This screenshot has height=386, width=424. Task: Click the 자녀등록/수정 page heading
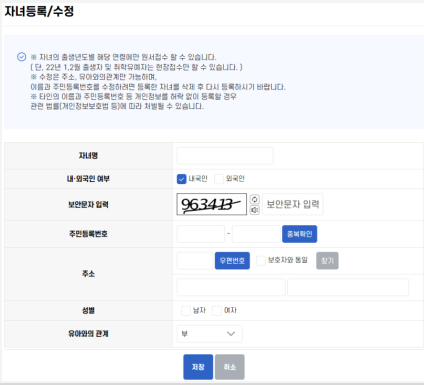pyautogui.click(x=39, y=11)
